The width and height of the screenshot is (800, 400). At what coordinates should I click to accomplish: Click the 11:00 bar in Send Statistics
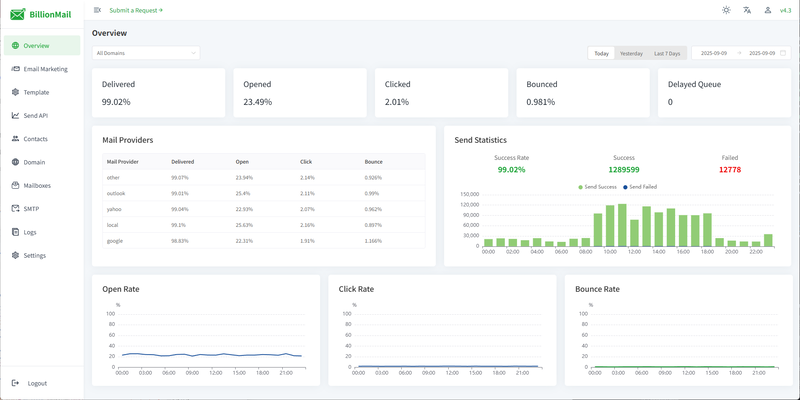click(x=622, y=225)
